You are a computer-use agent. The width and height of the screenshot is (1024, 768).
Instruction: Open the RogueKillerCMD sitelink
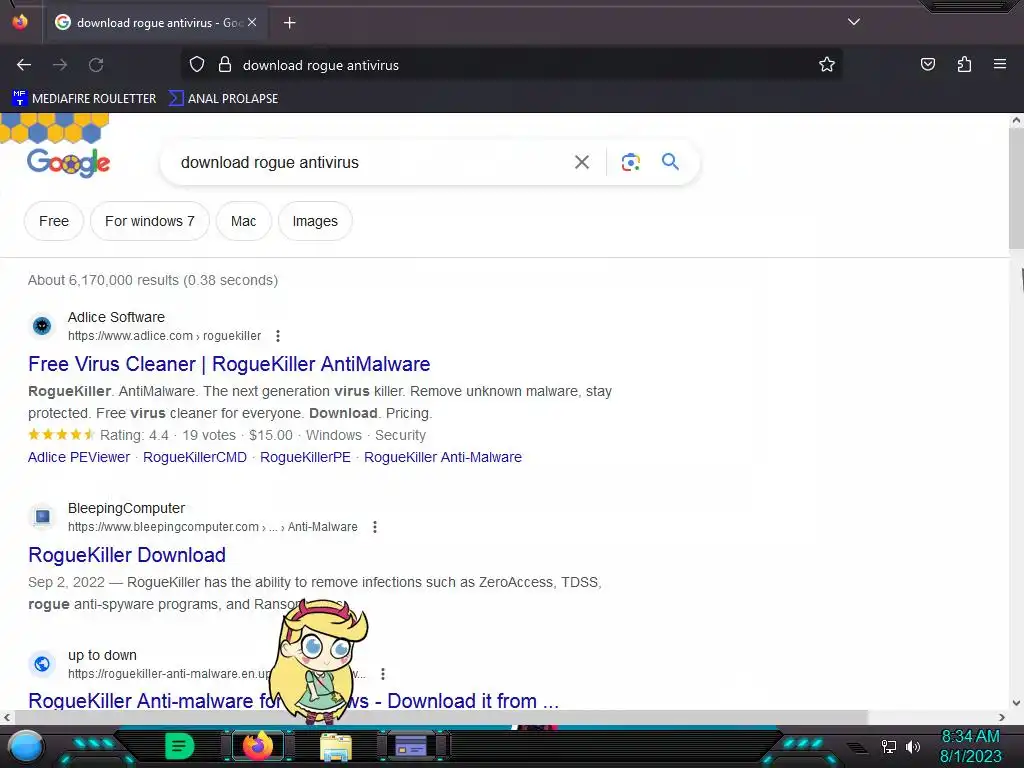click(x=195, y=457)
